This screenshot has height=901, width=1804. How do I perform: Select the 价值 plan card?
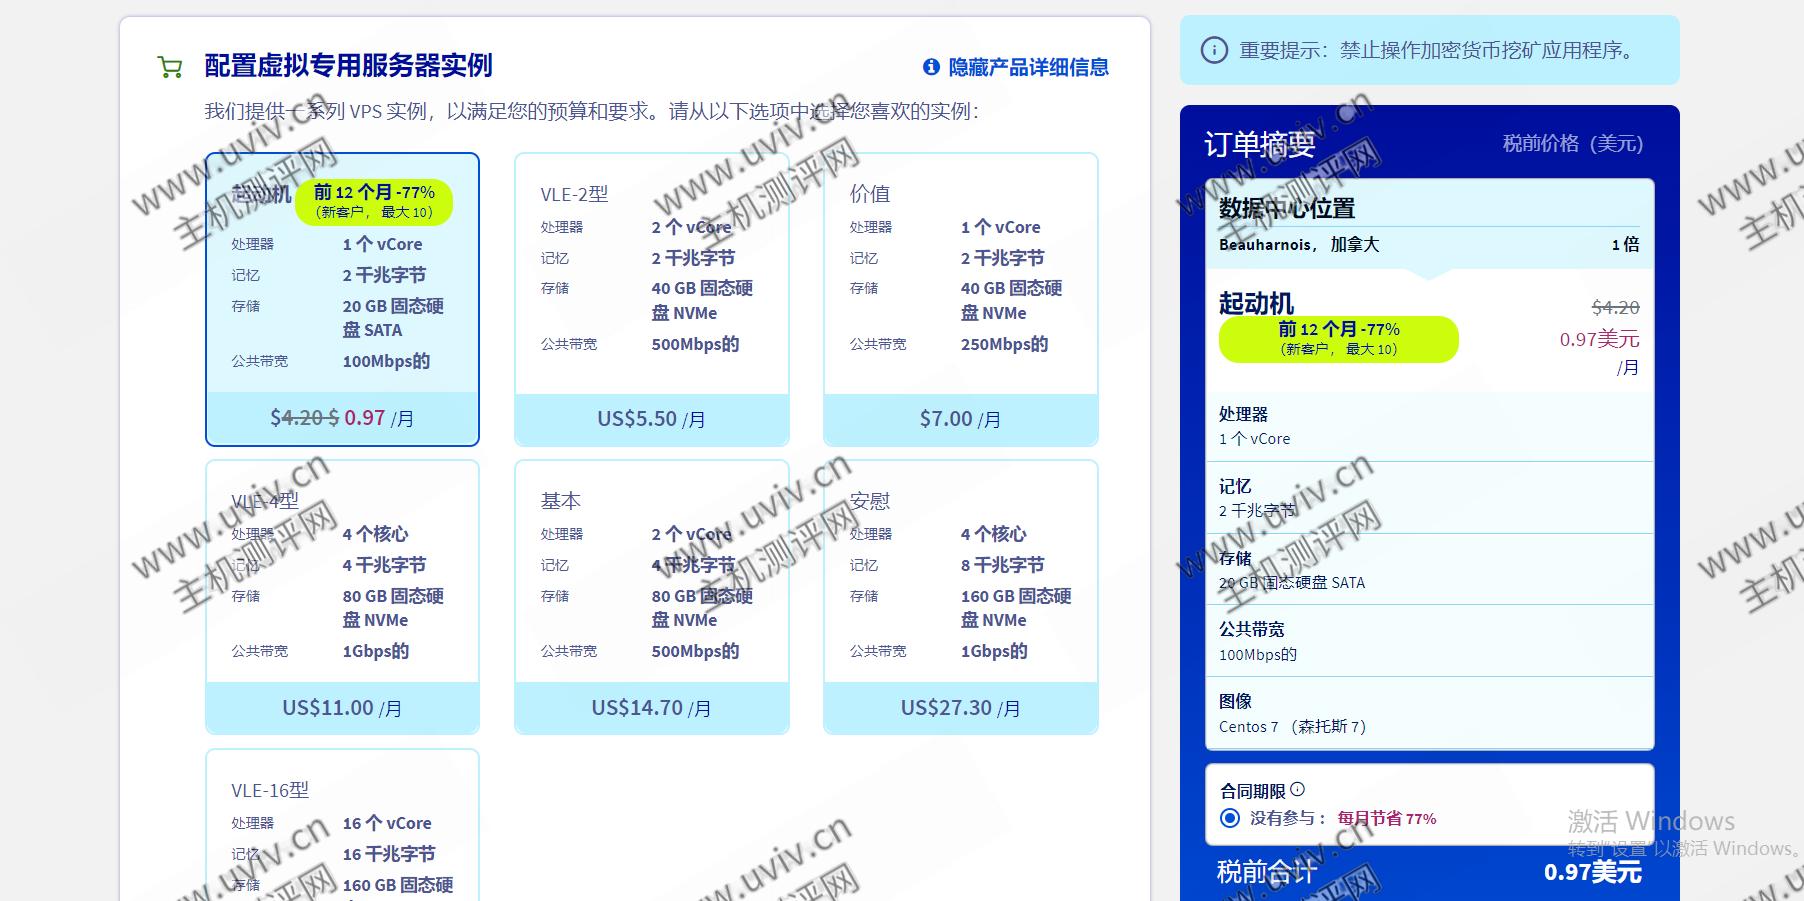click(960, 300)
